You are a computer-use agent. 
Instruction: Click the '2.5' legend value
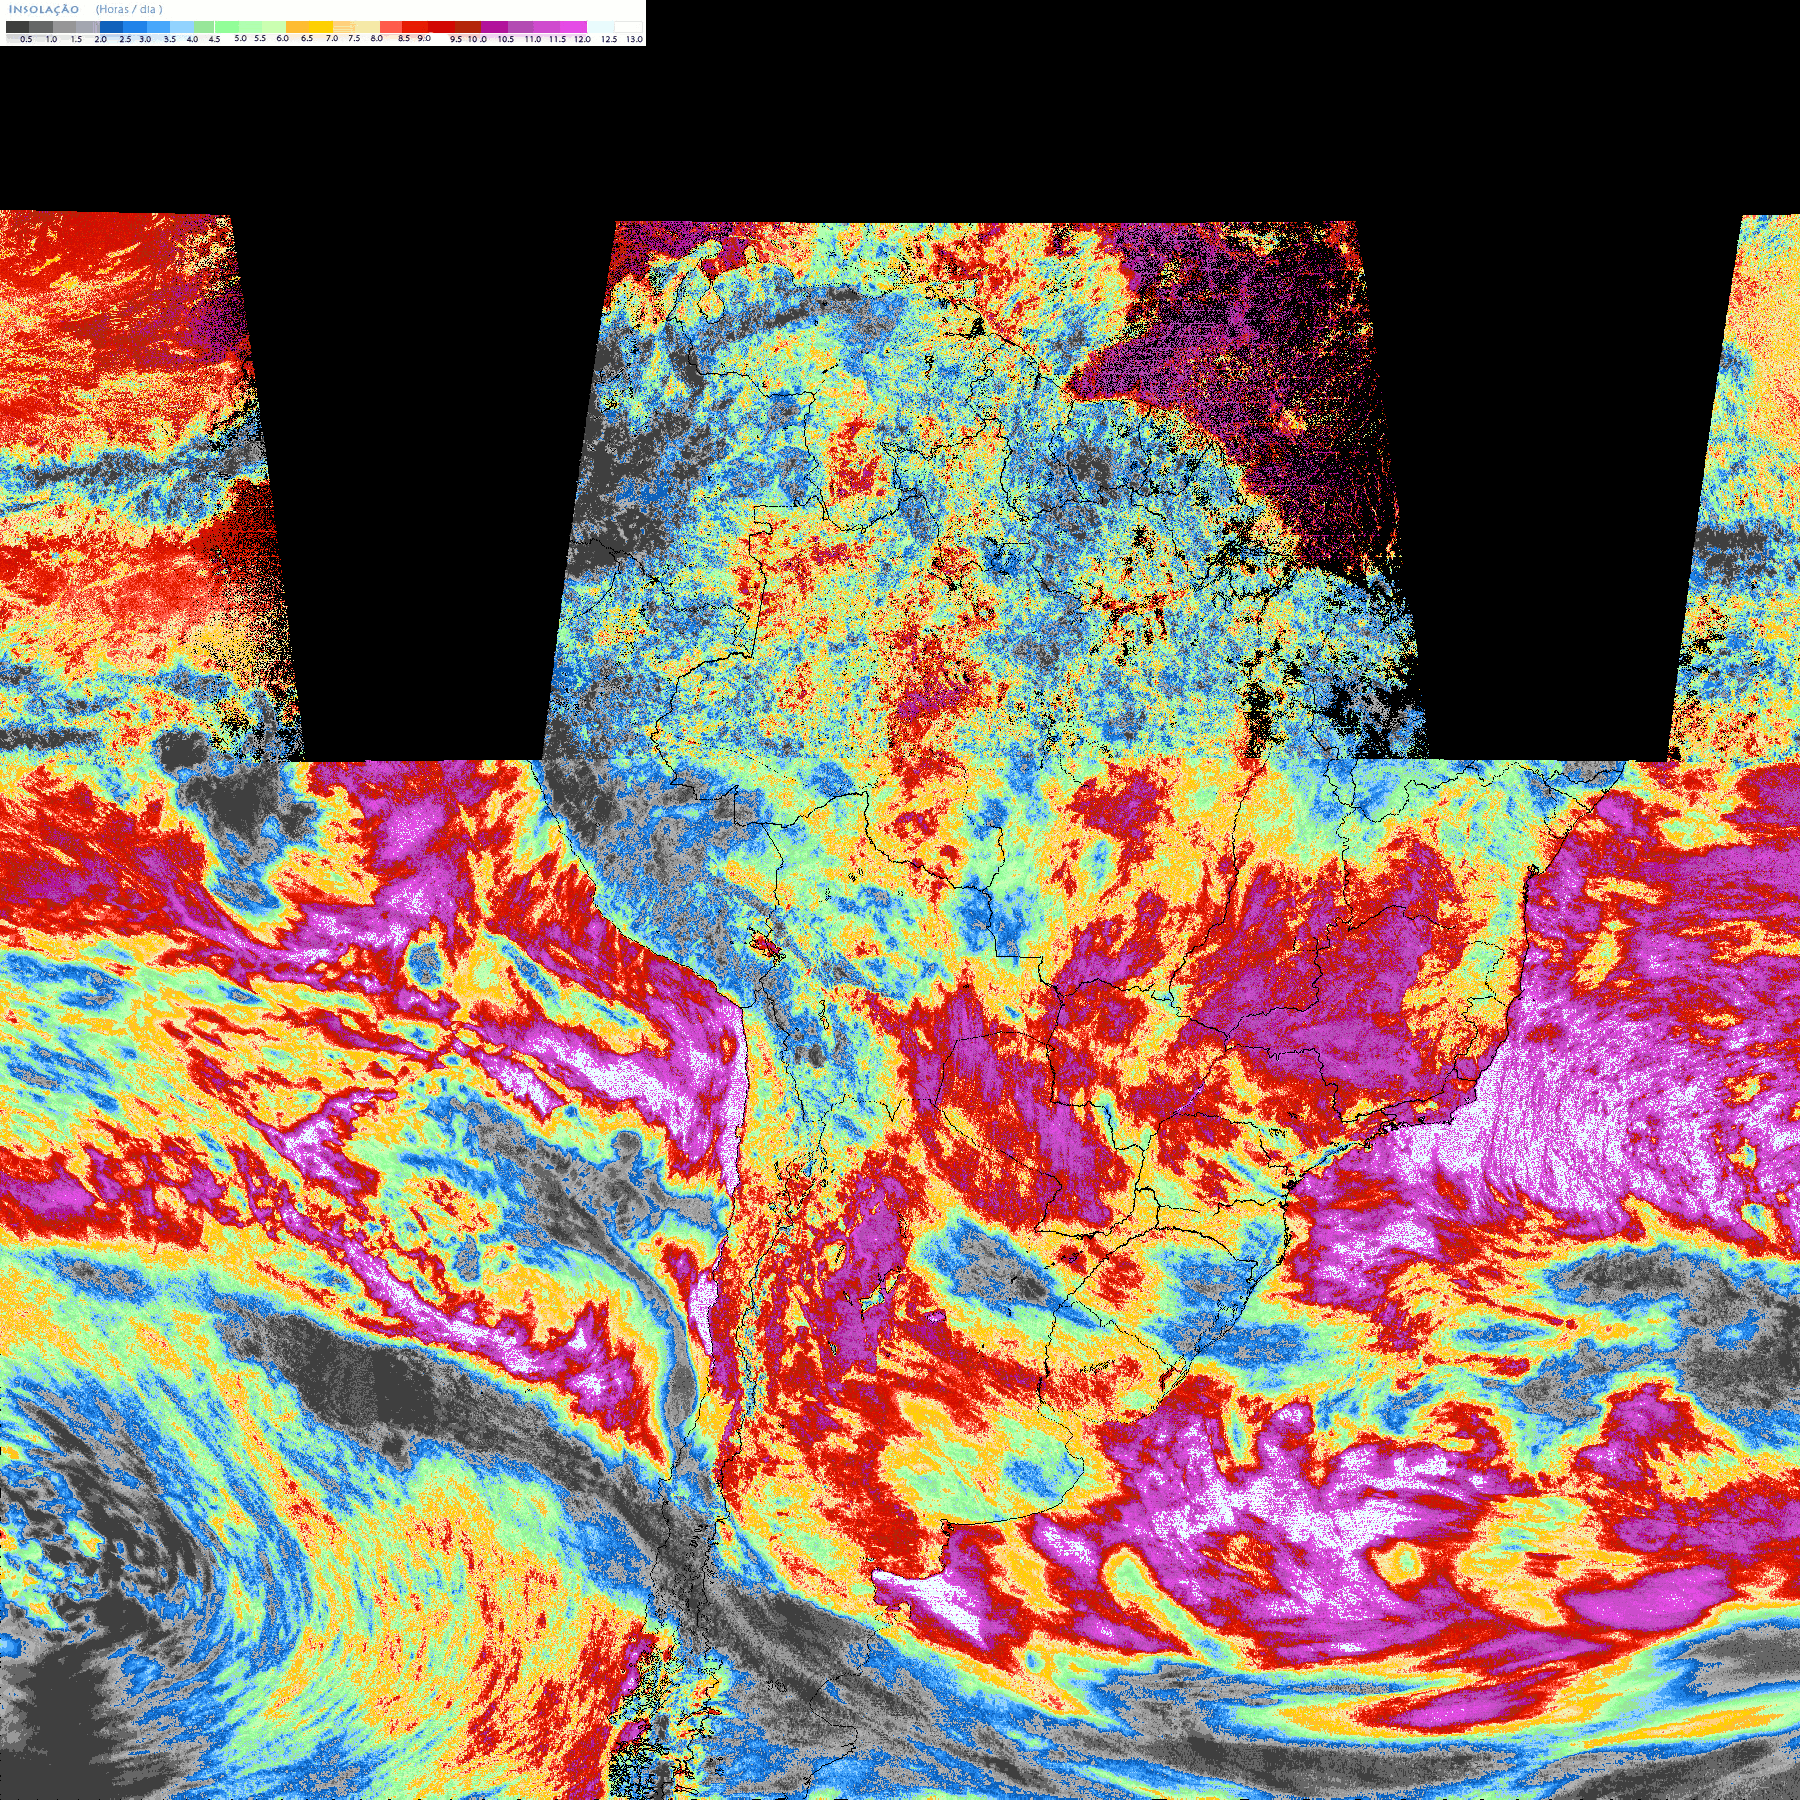[125, 39]
